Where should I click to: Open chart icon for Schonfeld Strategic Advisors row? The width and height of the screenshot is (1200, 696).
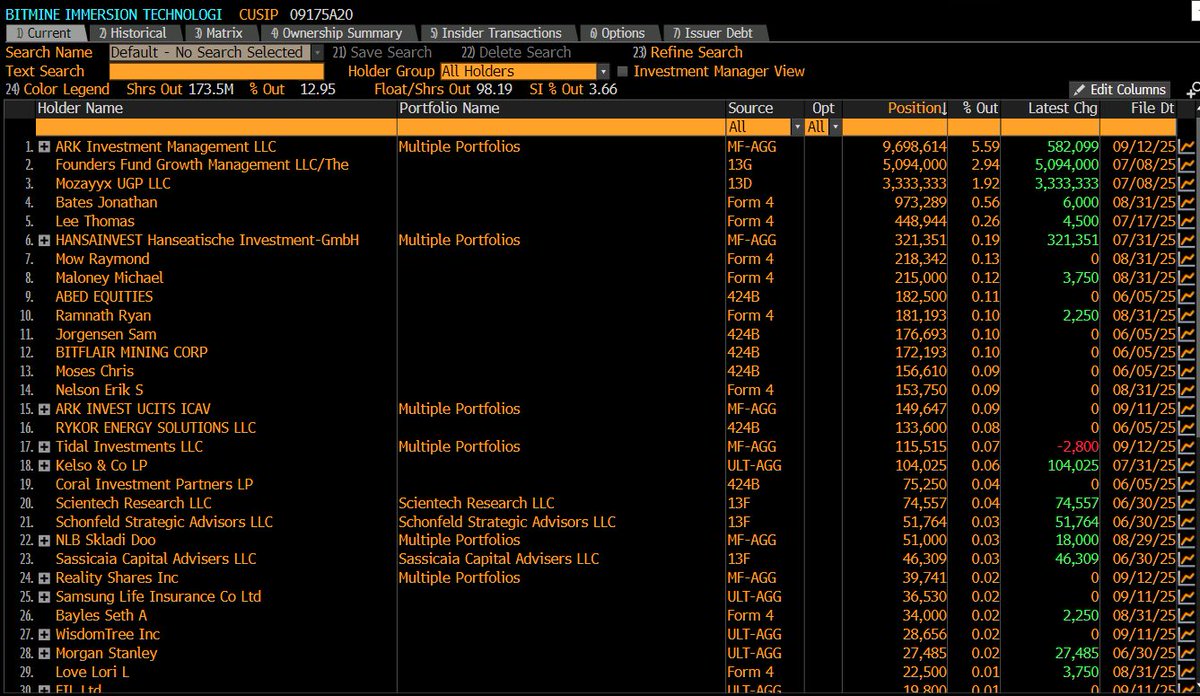point(1188,522)
